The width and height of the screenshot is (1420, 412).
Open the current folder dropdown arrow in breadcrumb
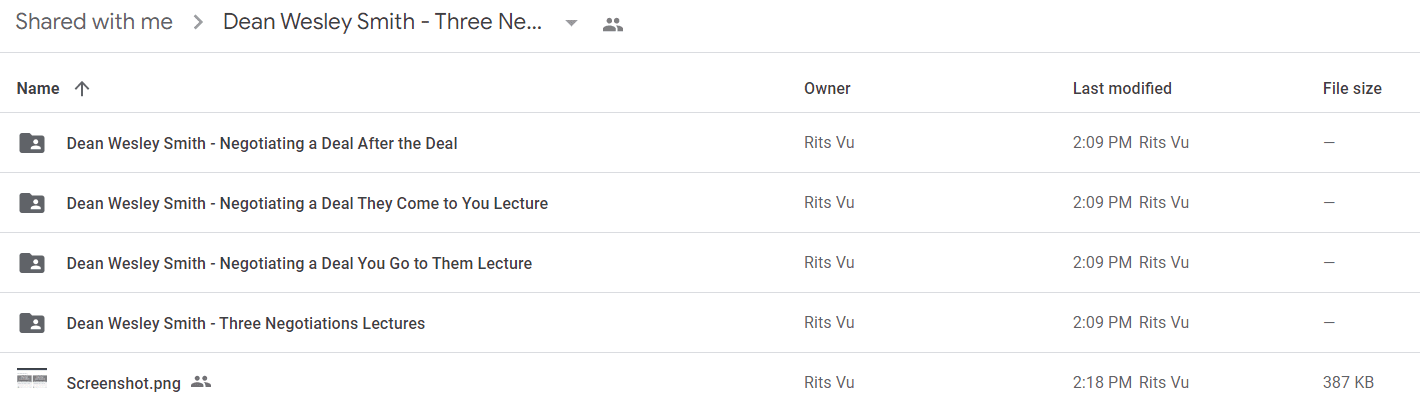pos(571,24)
